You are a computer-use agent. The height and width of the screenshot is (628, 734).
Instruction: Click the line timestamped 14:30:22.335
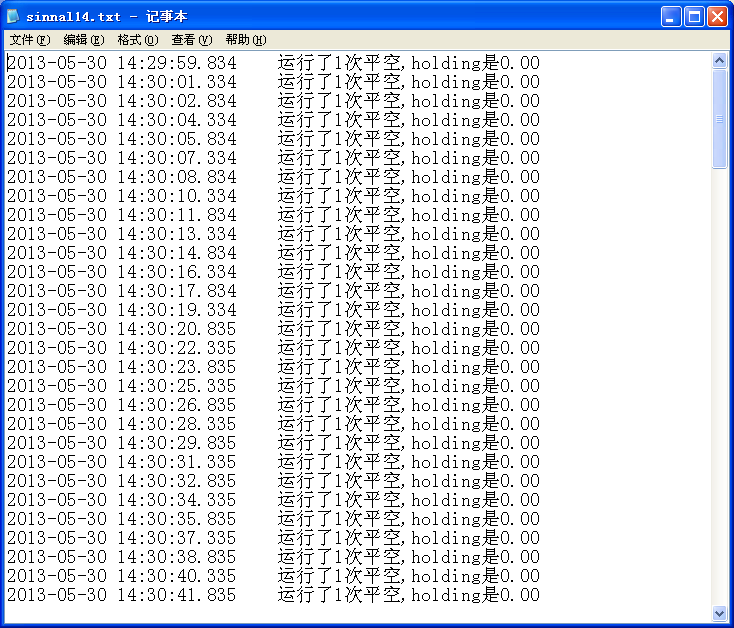click(273, 348)
